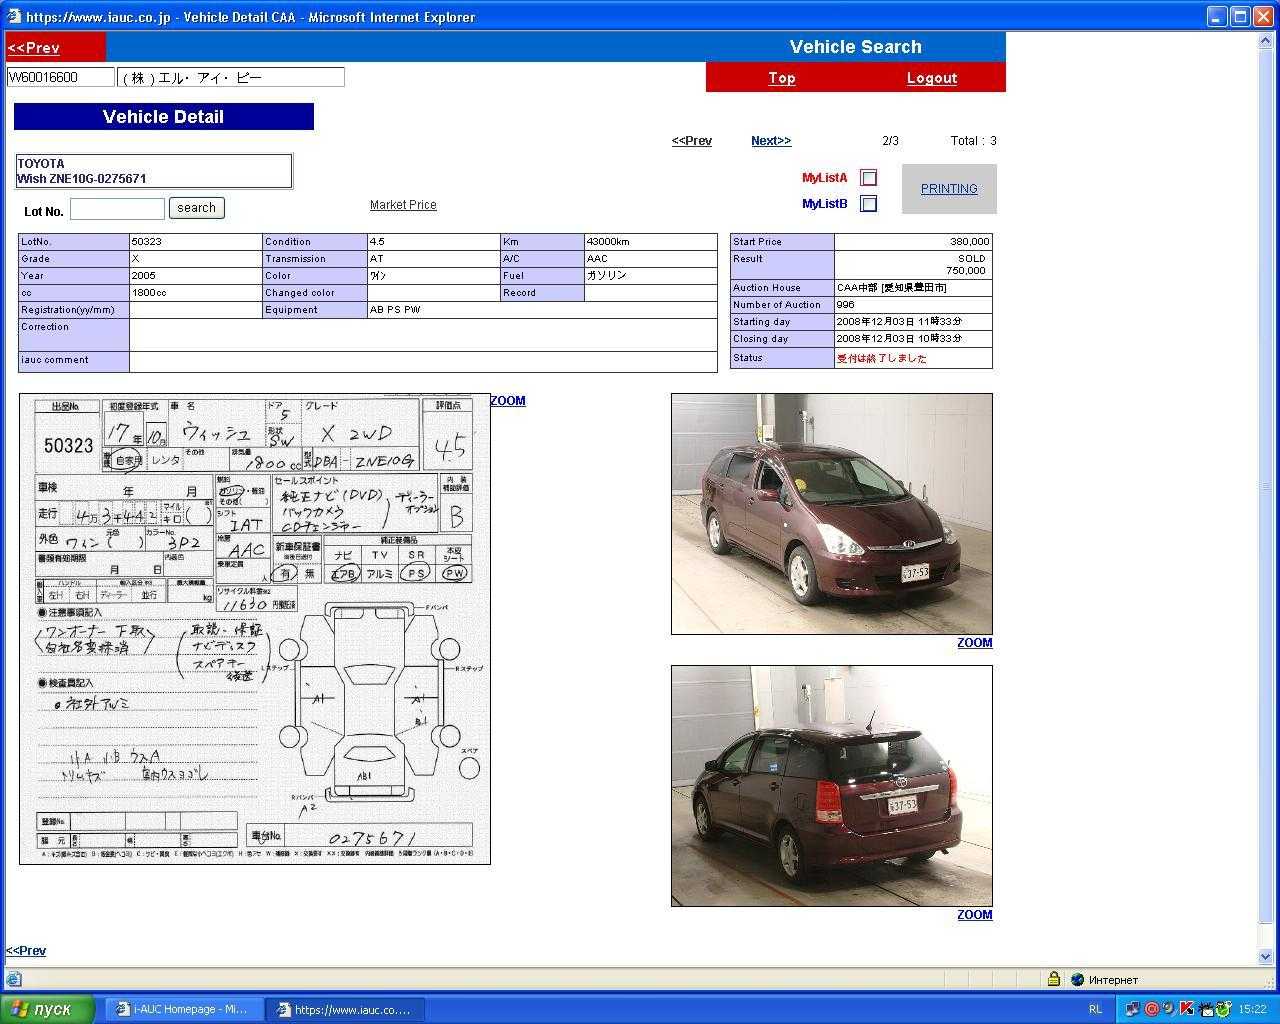
Task: Click the Kaspersky K tray icon
Action: (1186, 1009)
